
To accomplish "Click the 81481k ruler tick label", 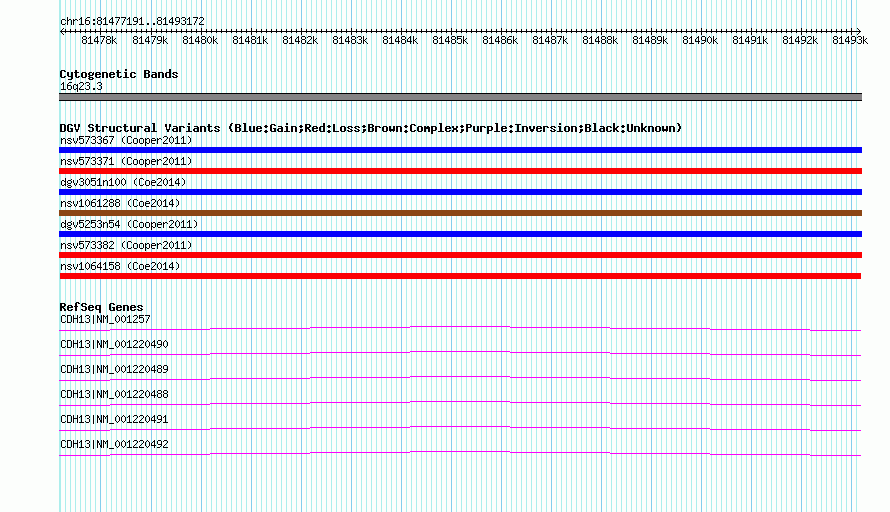I will click(250, 40).
